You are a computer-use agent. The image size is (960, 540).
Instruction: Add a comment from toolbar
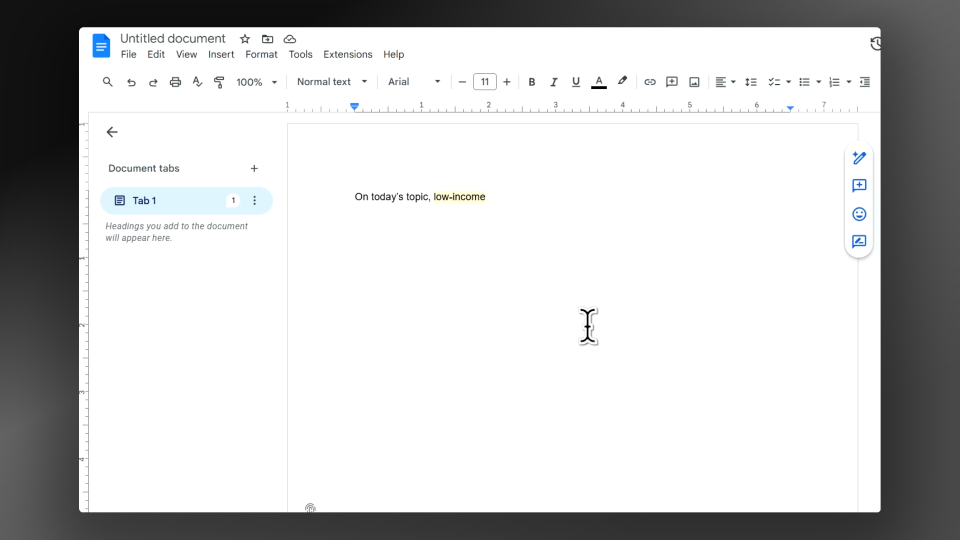tap(672, 82)
